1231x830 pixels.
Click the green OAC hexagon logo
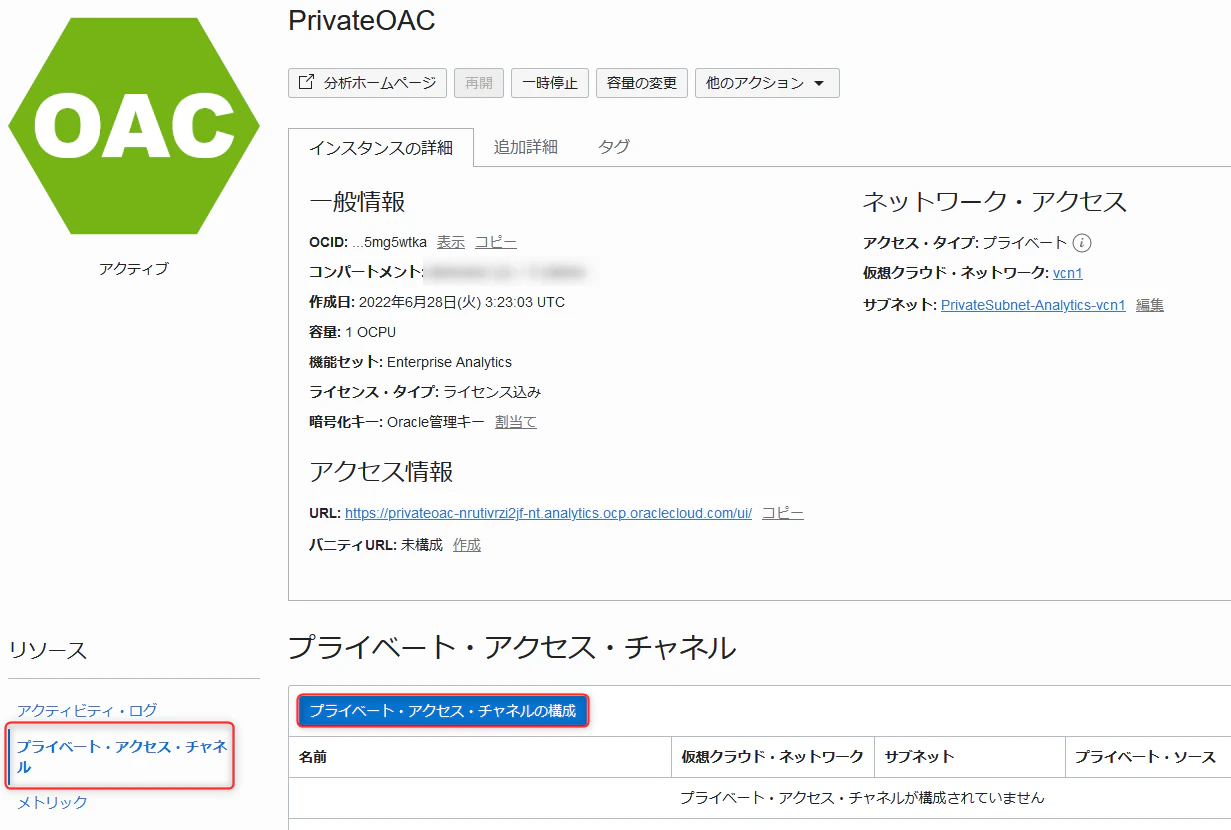pyautogui.click(x=134, y=126)
